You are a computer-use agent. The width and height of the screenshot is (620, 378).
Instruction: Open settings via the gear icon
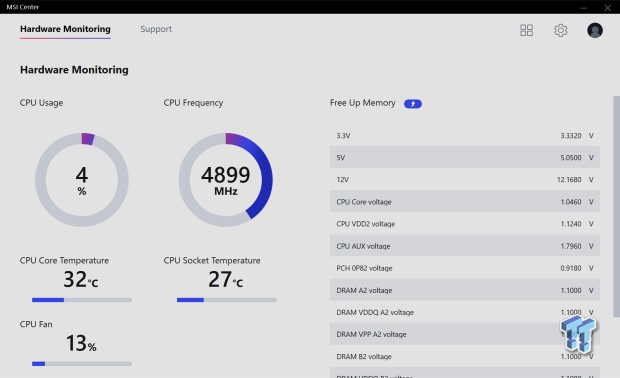[560, 30]
